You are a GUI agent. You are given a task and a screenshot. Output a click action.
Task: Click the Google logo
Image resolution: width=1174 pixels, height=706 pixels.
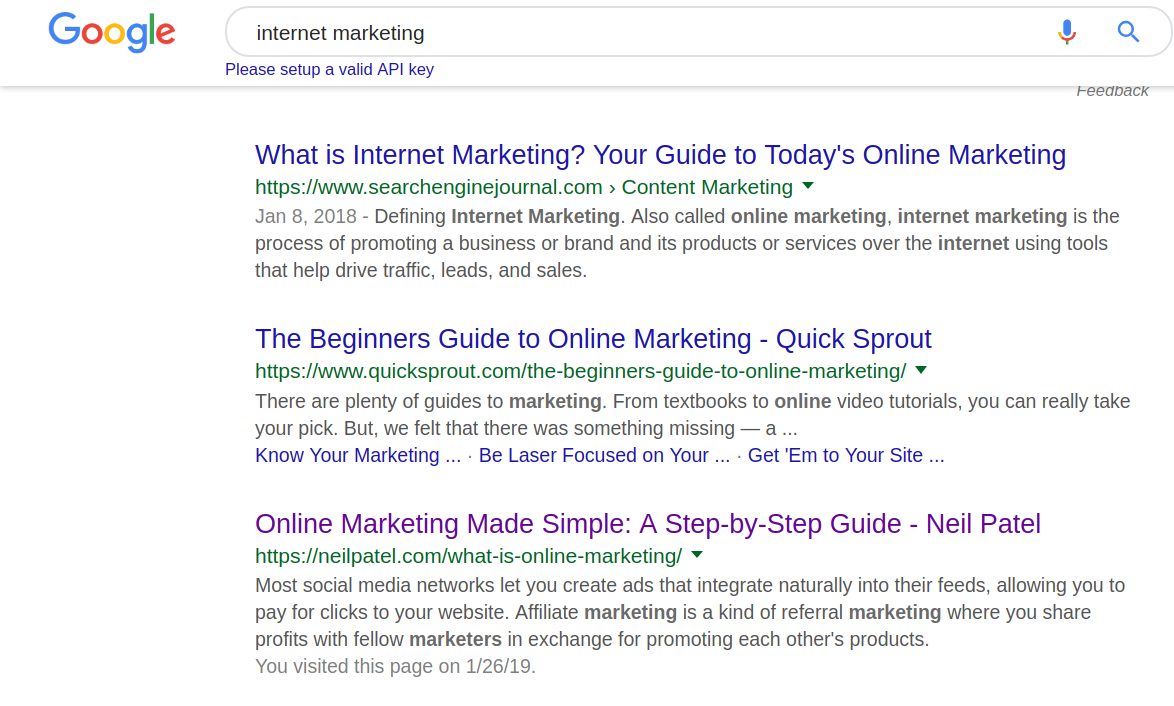(112, 32)
